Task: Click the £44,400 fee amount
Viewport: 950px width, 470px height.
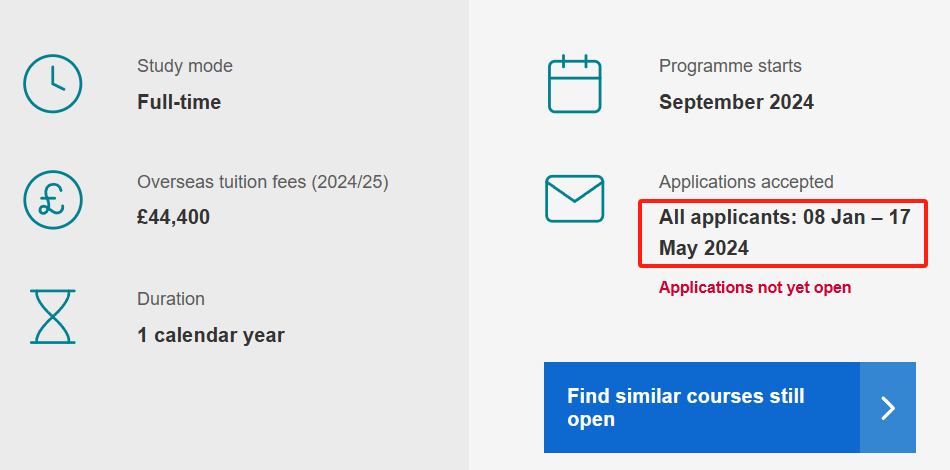Action: (174, 217)
